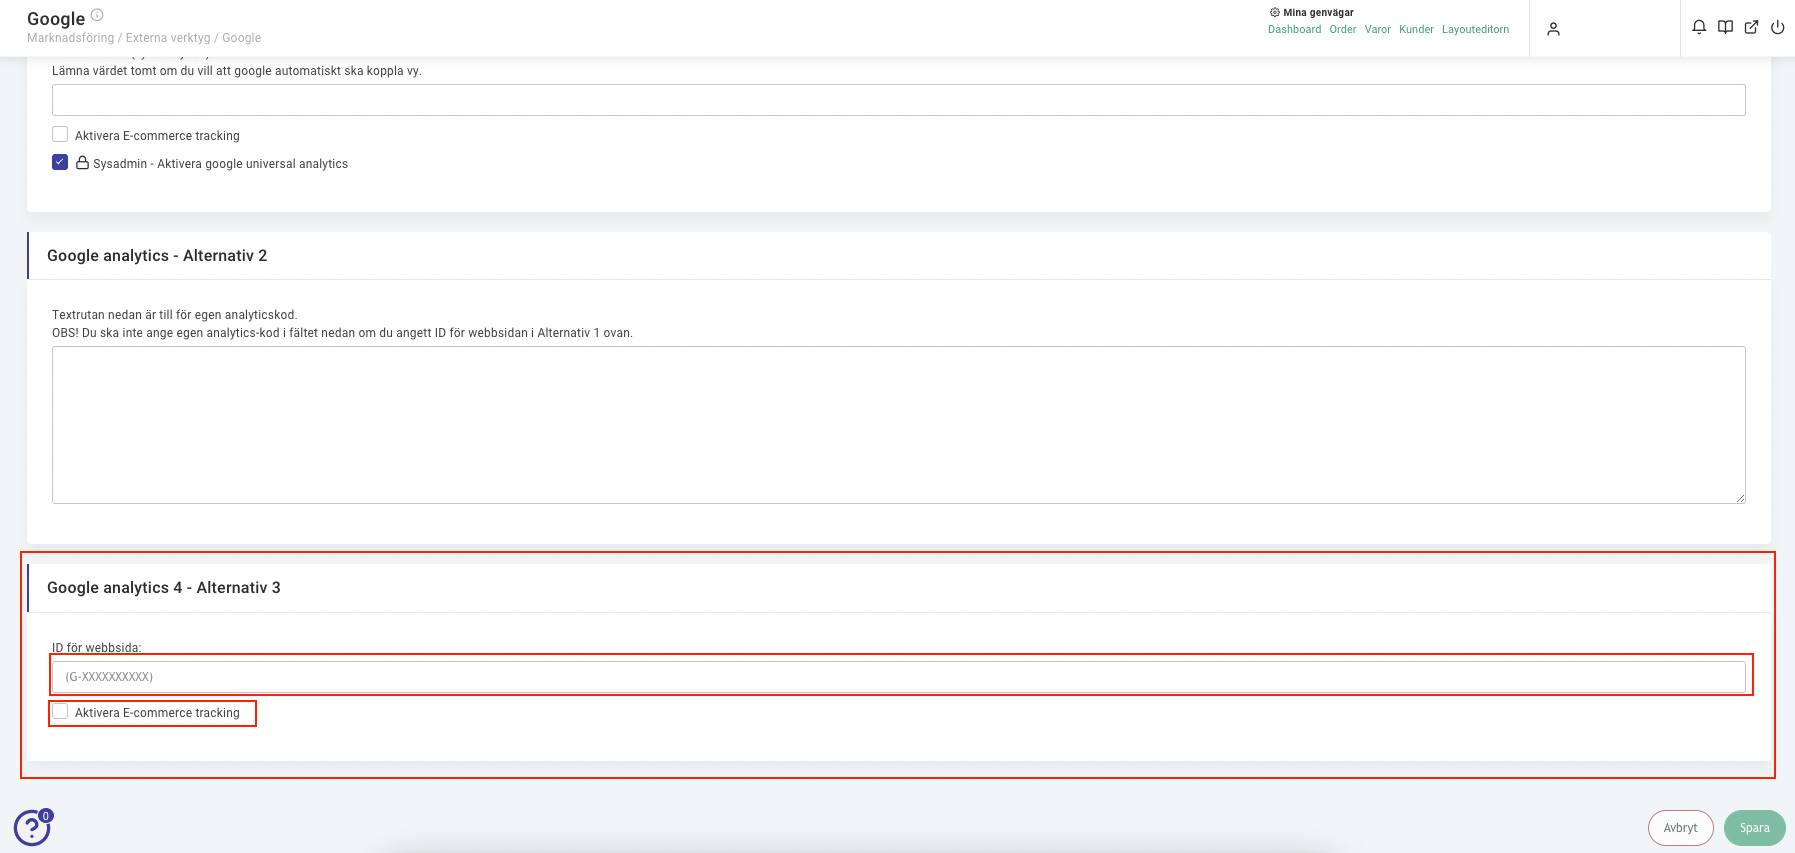Open the Kunder shortcut
The height and width of the screenshot is (853, 1795).
[x=1416, y=29]
